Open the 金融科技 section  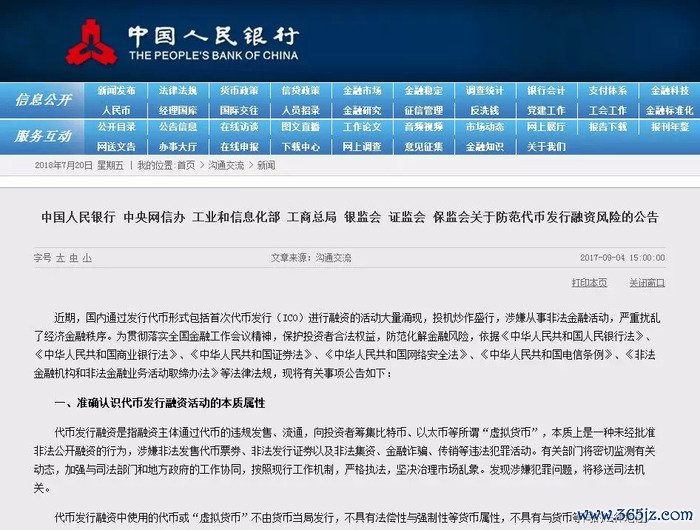click(670, 91)
